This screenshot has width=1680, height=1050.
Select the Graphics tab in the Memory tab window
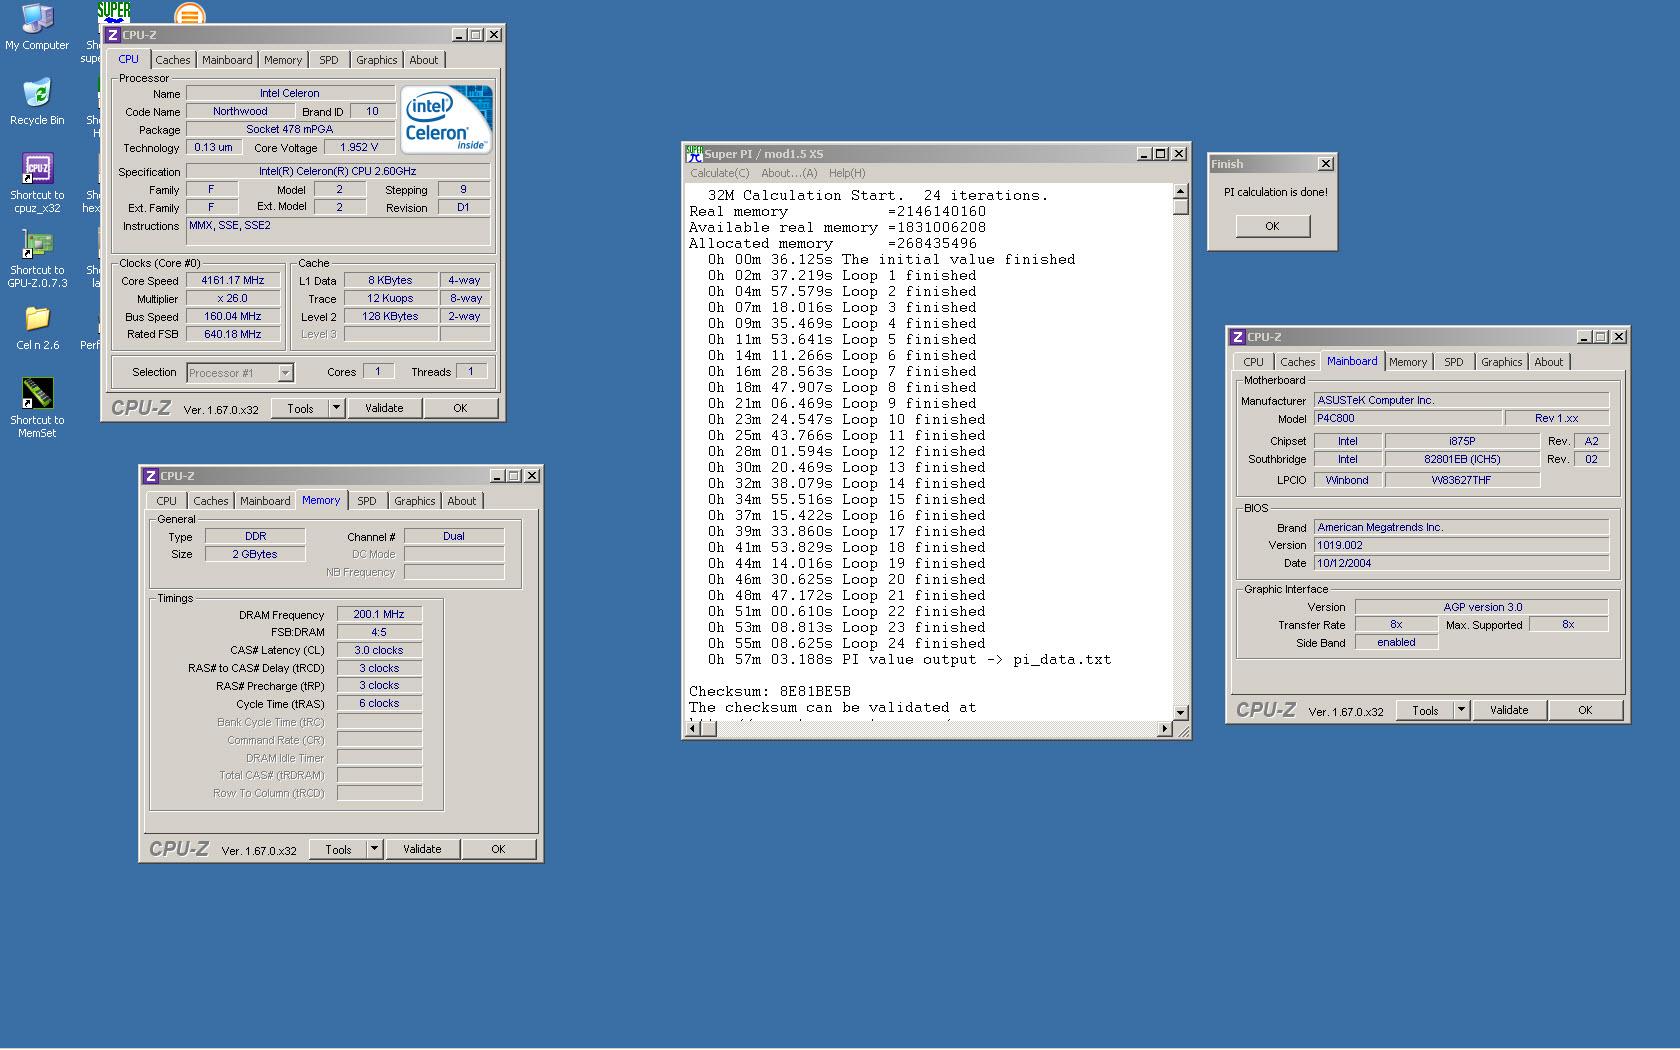415,501
